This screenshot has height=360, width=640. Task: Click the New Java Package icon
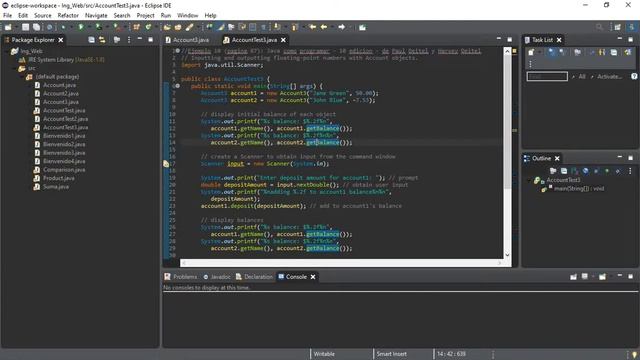pyautogui.click(x=136, y=27)
